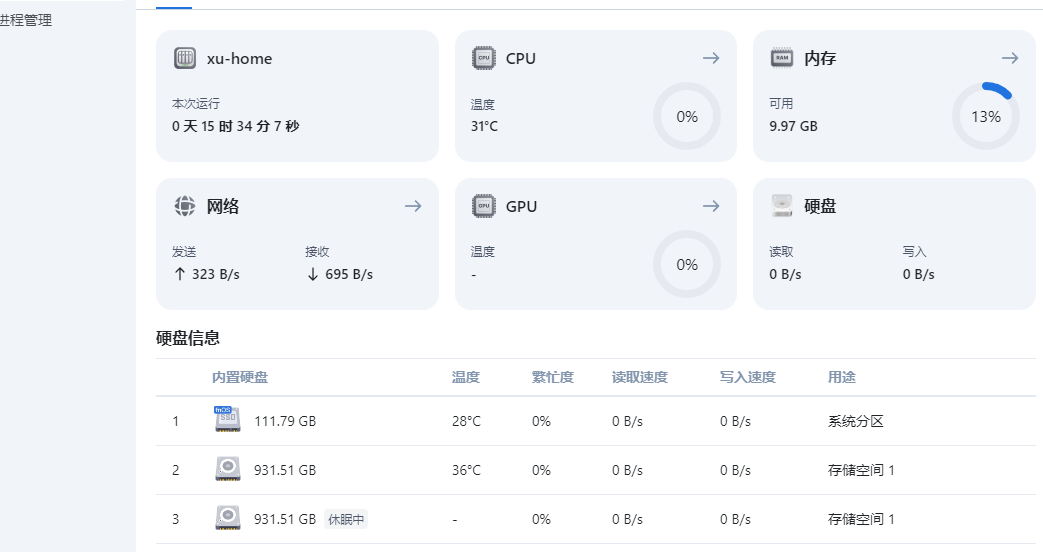Screen dimensions: 1043x552
Task: Open CPU details with the arrow
Action: 711,58
